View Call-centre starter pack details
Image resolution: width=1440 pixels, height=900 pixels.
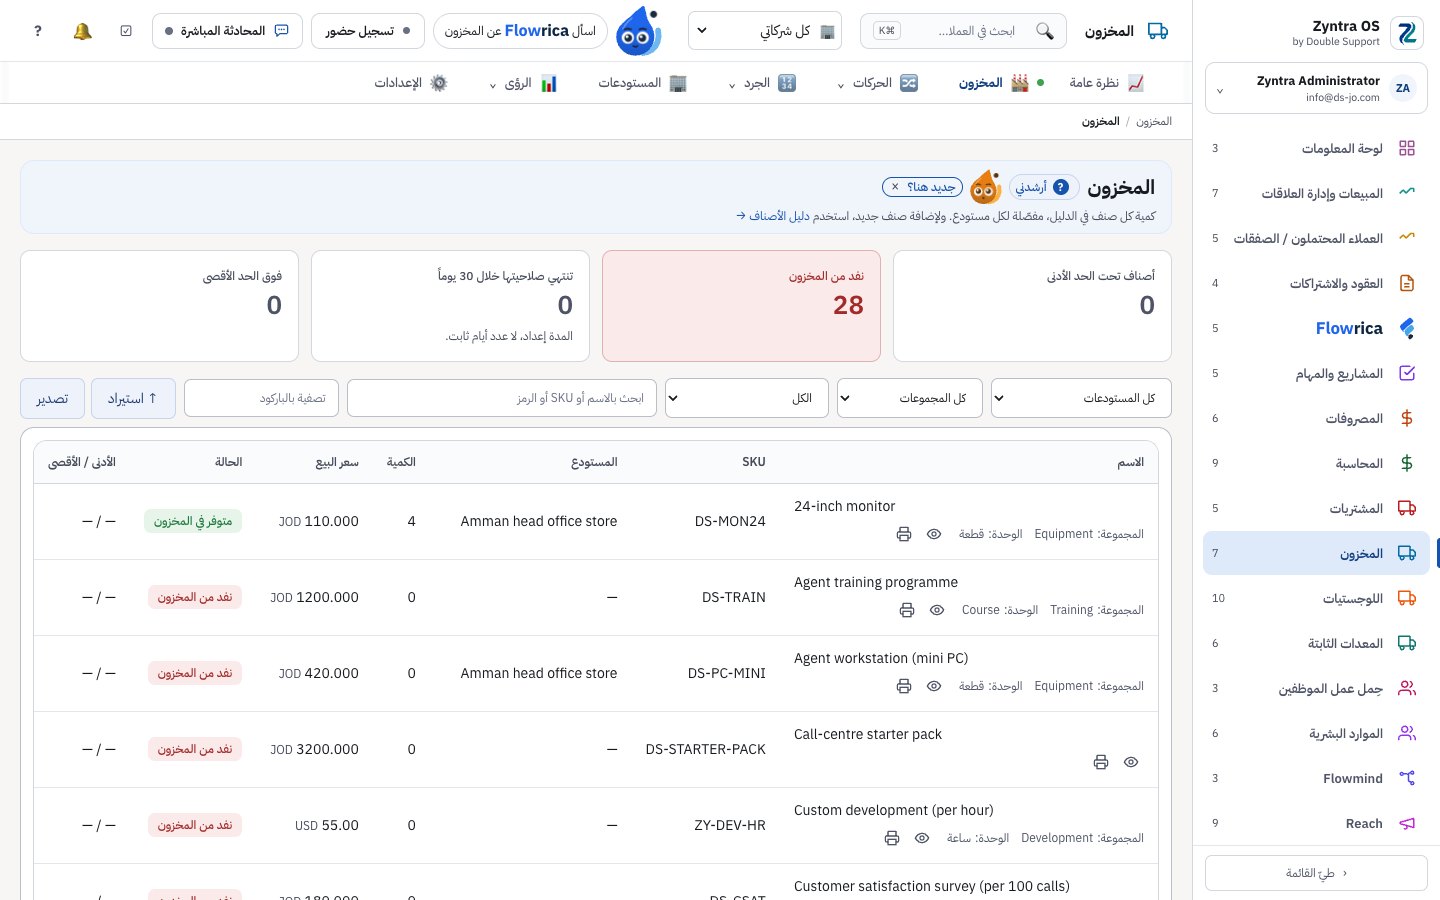(1131, 762)
